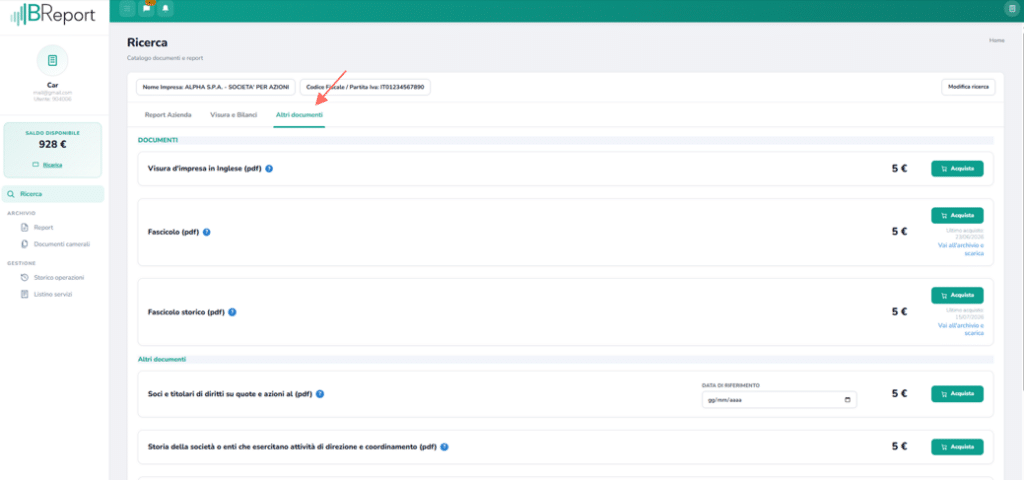Screen dimensions: 1024x480
Task: Switch to the Report Azienda tab
Action: (168, 115)
